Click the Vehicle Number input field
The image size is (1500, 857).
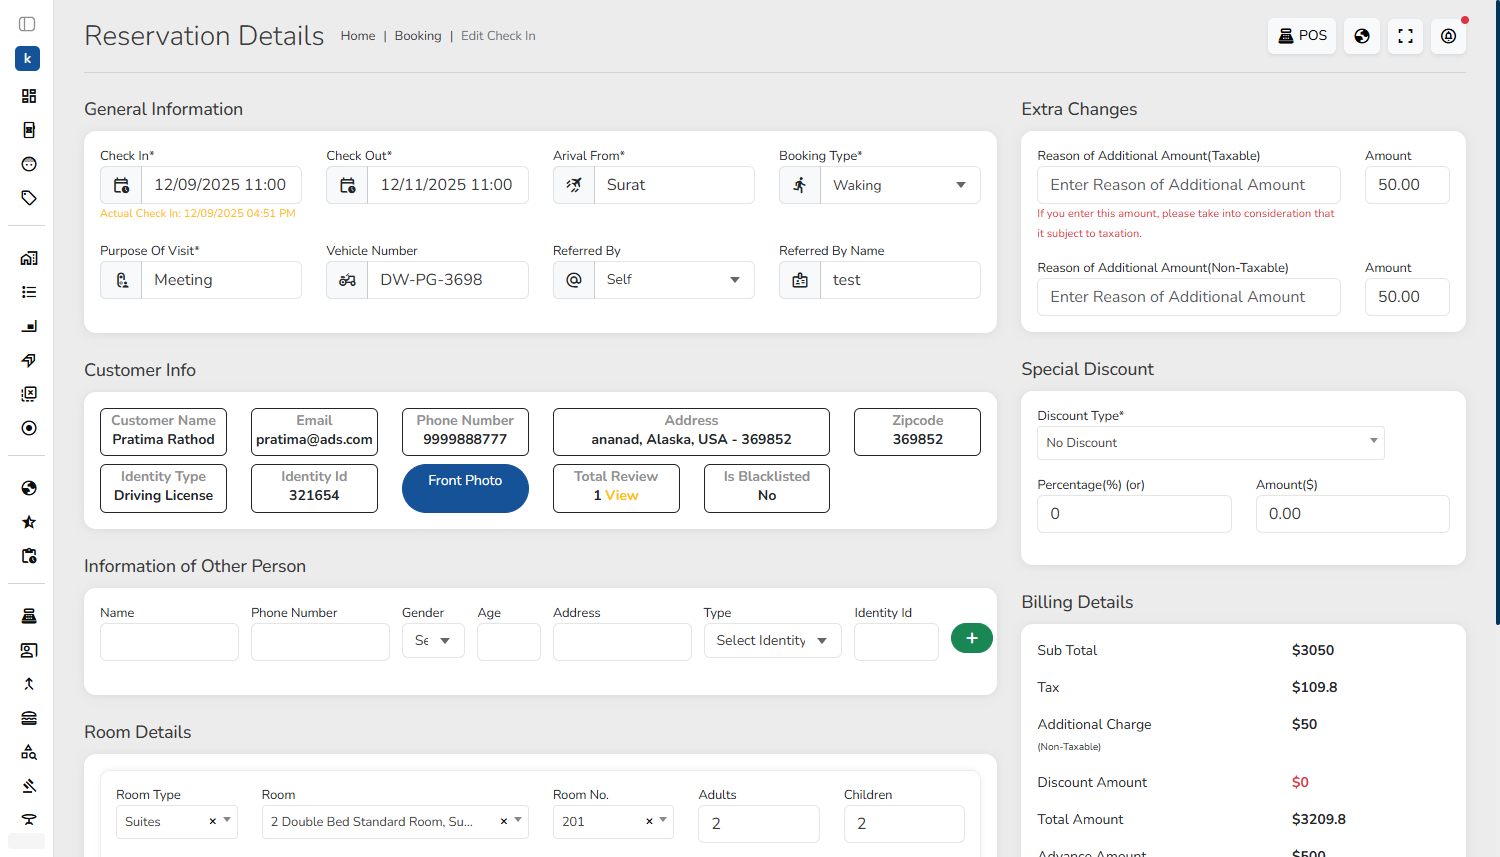[x=447, y=280]
